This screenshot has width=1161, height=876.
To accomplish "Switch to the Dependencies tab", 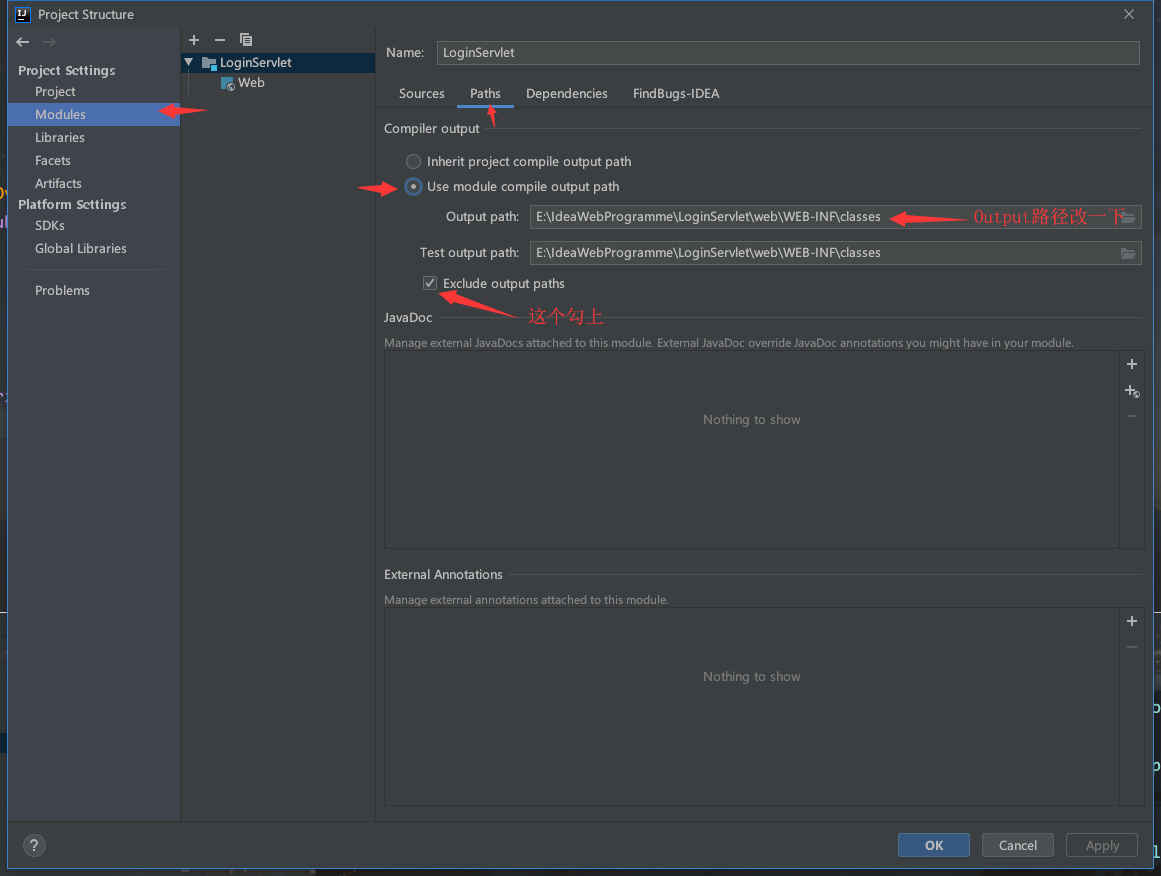I will (x=566, y=93).
